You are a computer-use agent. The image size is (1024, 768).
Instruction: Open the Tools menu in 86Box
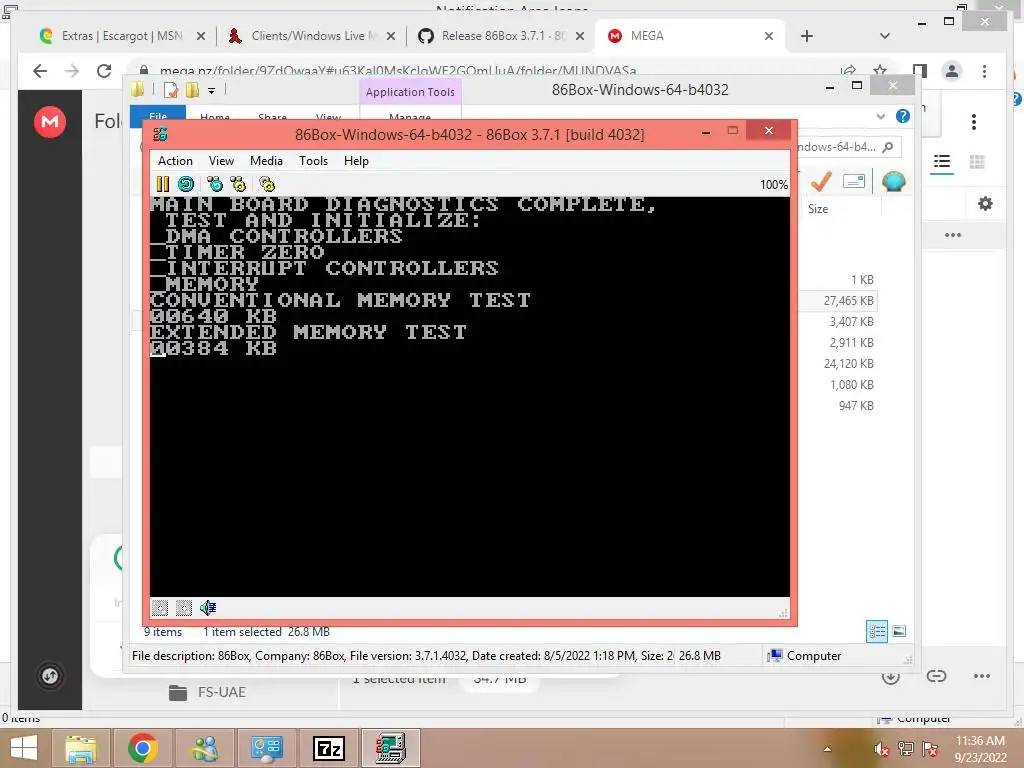[x=313, y=161]
